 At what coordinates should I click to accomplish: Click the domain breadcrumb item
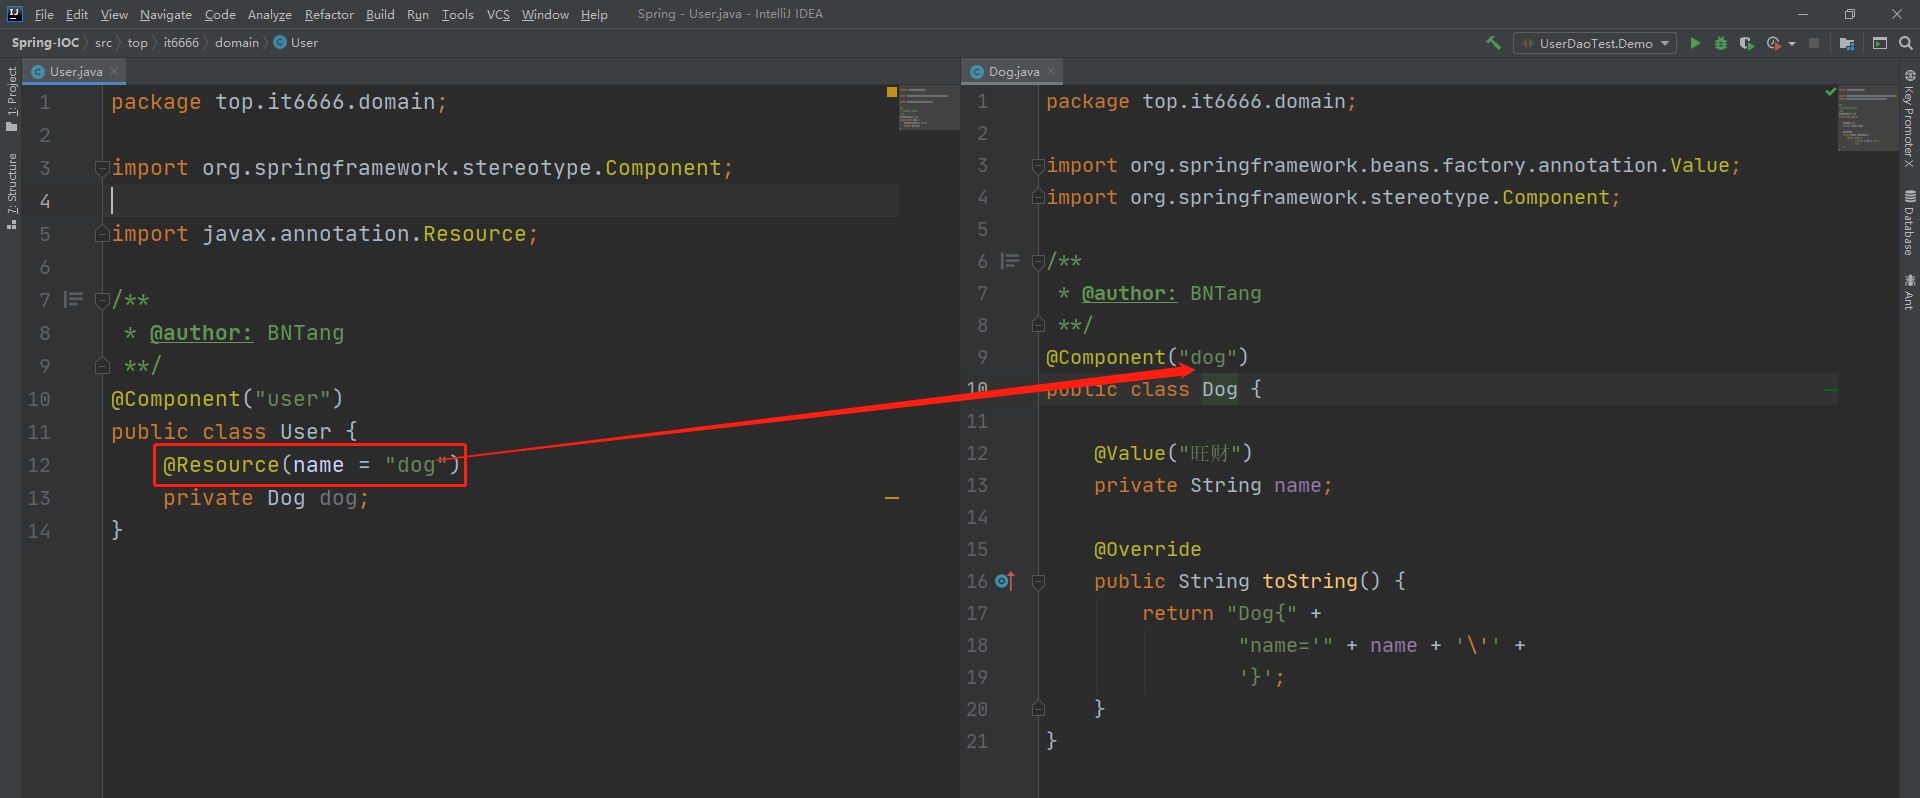tap(236, 42)
